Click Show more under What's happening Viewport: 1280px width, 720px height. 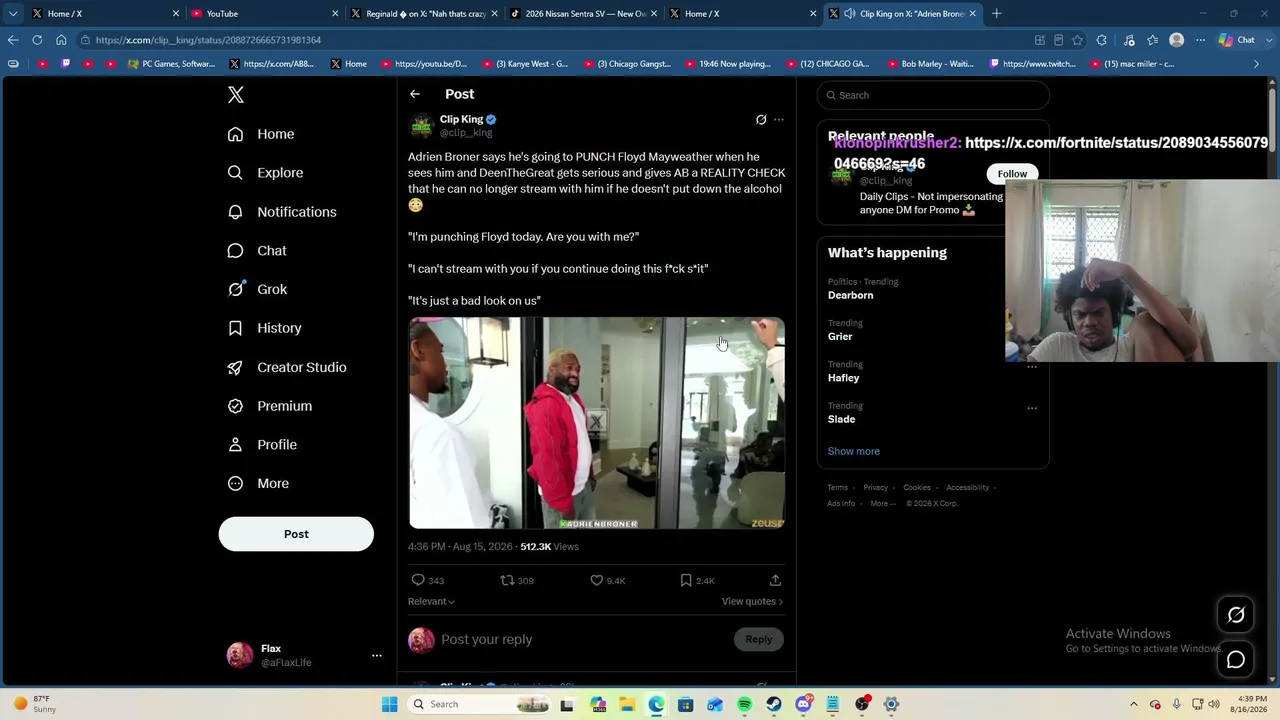pyautogui.click(x=853, y=451)
